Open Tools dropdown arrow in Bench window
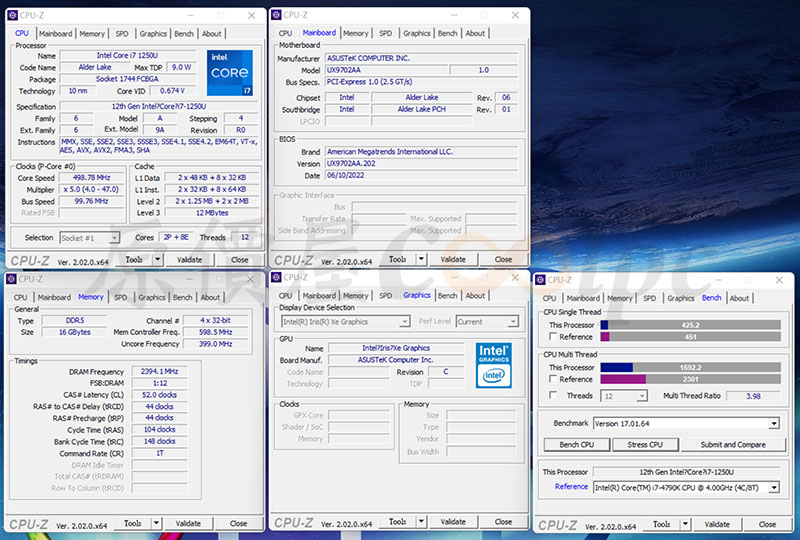Screen dimensions: 800x540 click(x=686, y=524)
